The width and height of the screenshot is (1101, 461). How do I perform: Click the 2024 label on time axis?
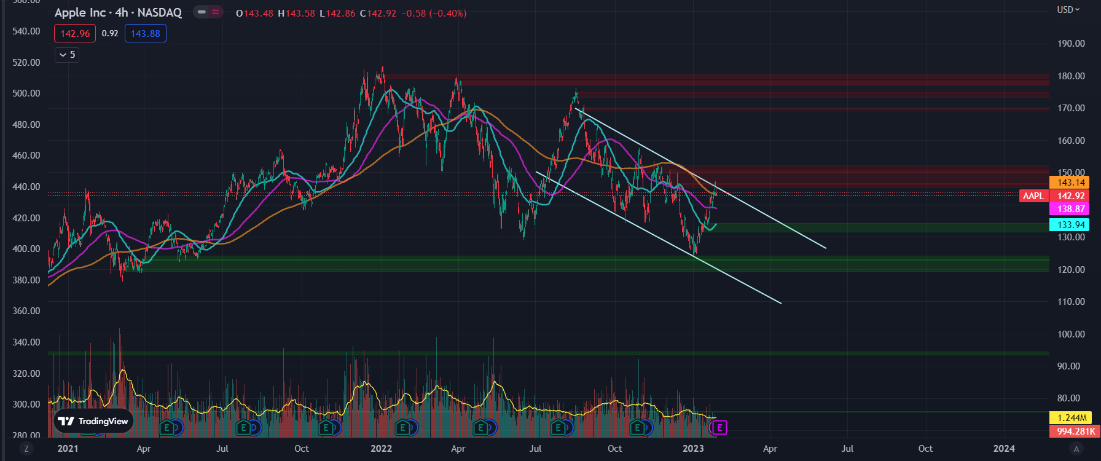[1004, 448]
